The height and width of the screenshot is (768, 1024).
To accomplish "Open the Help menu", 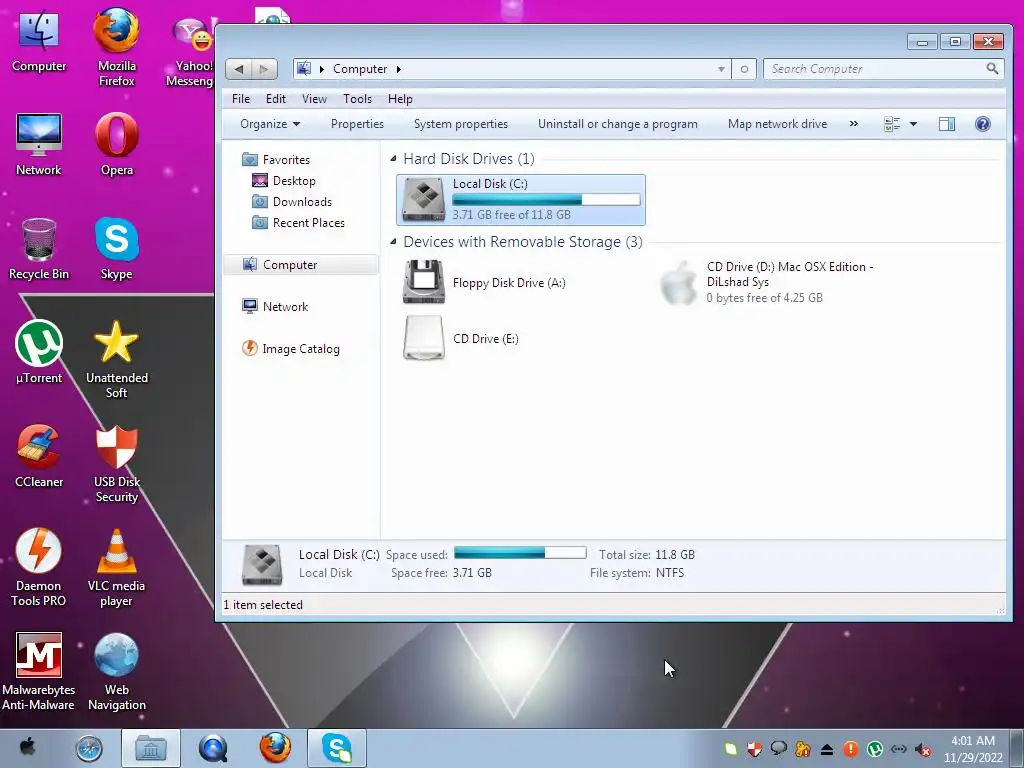I will pyautogui.click(x=400, y=99).
